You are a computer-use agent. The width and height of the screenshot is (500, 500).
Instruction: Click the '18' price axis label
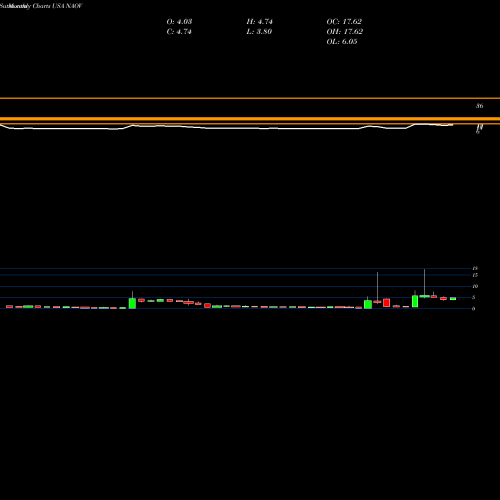(x=475, y=268)
